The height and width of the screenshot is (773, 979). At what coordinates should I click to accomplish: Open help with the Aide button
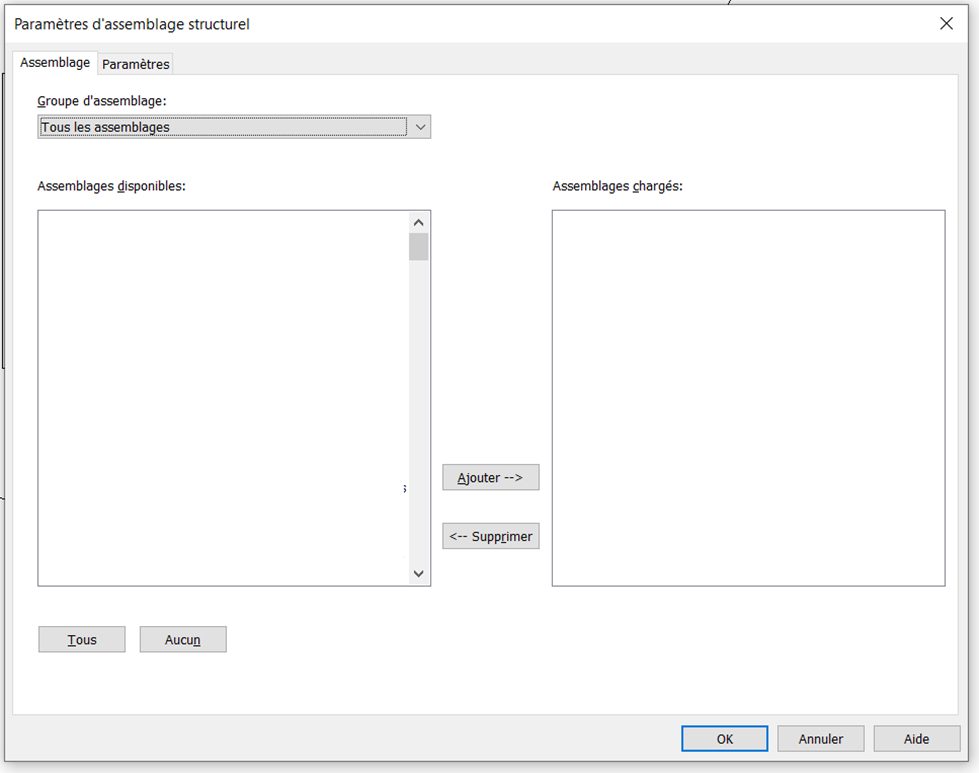point(916,739)
